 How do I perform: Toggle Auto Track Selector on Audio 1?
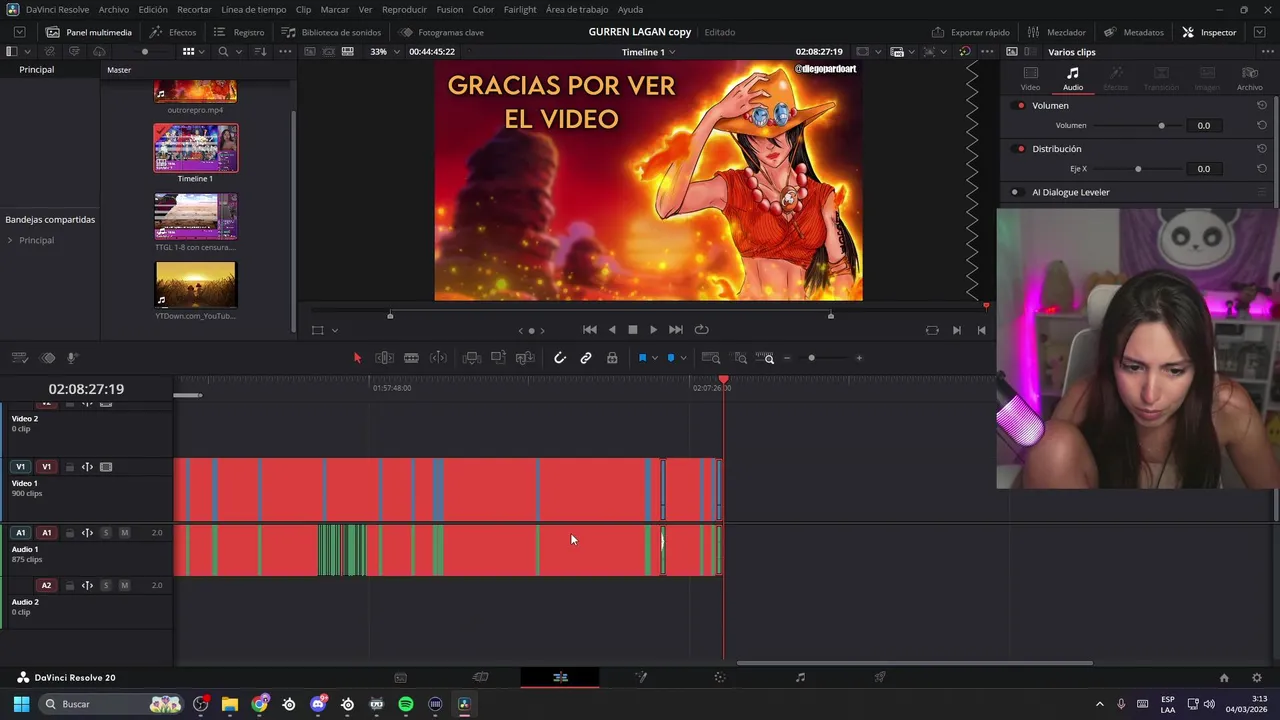pos(87,533)
